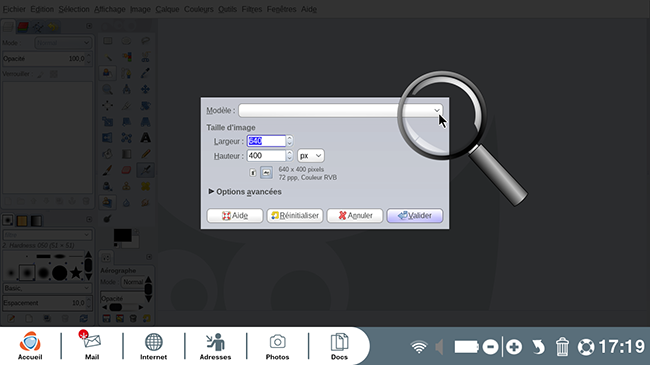Viewport: 650px width, 365px height.
Task: Select the Blur/Sharpen droplet tool
Action: click(126, 202)
